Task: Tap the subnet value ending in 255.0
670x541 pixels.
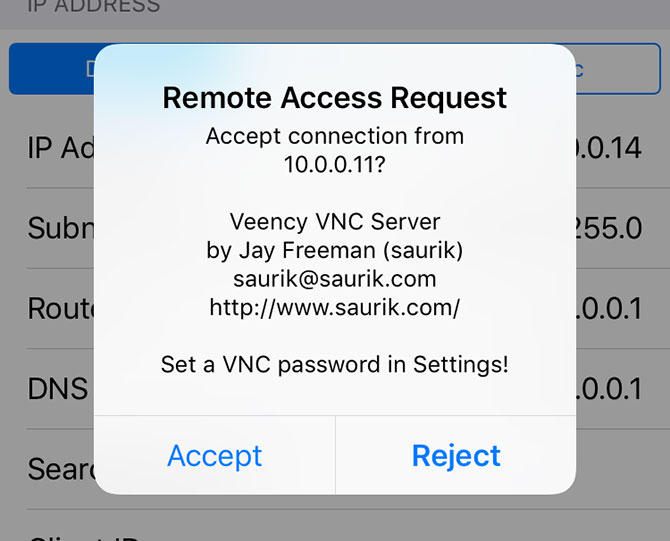Action: tap(609, 228)
